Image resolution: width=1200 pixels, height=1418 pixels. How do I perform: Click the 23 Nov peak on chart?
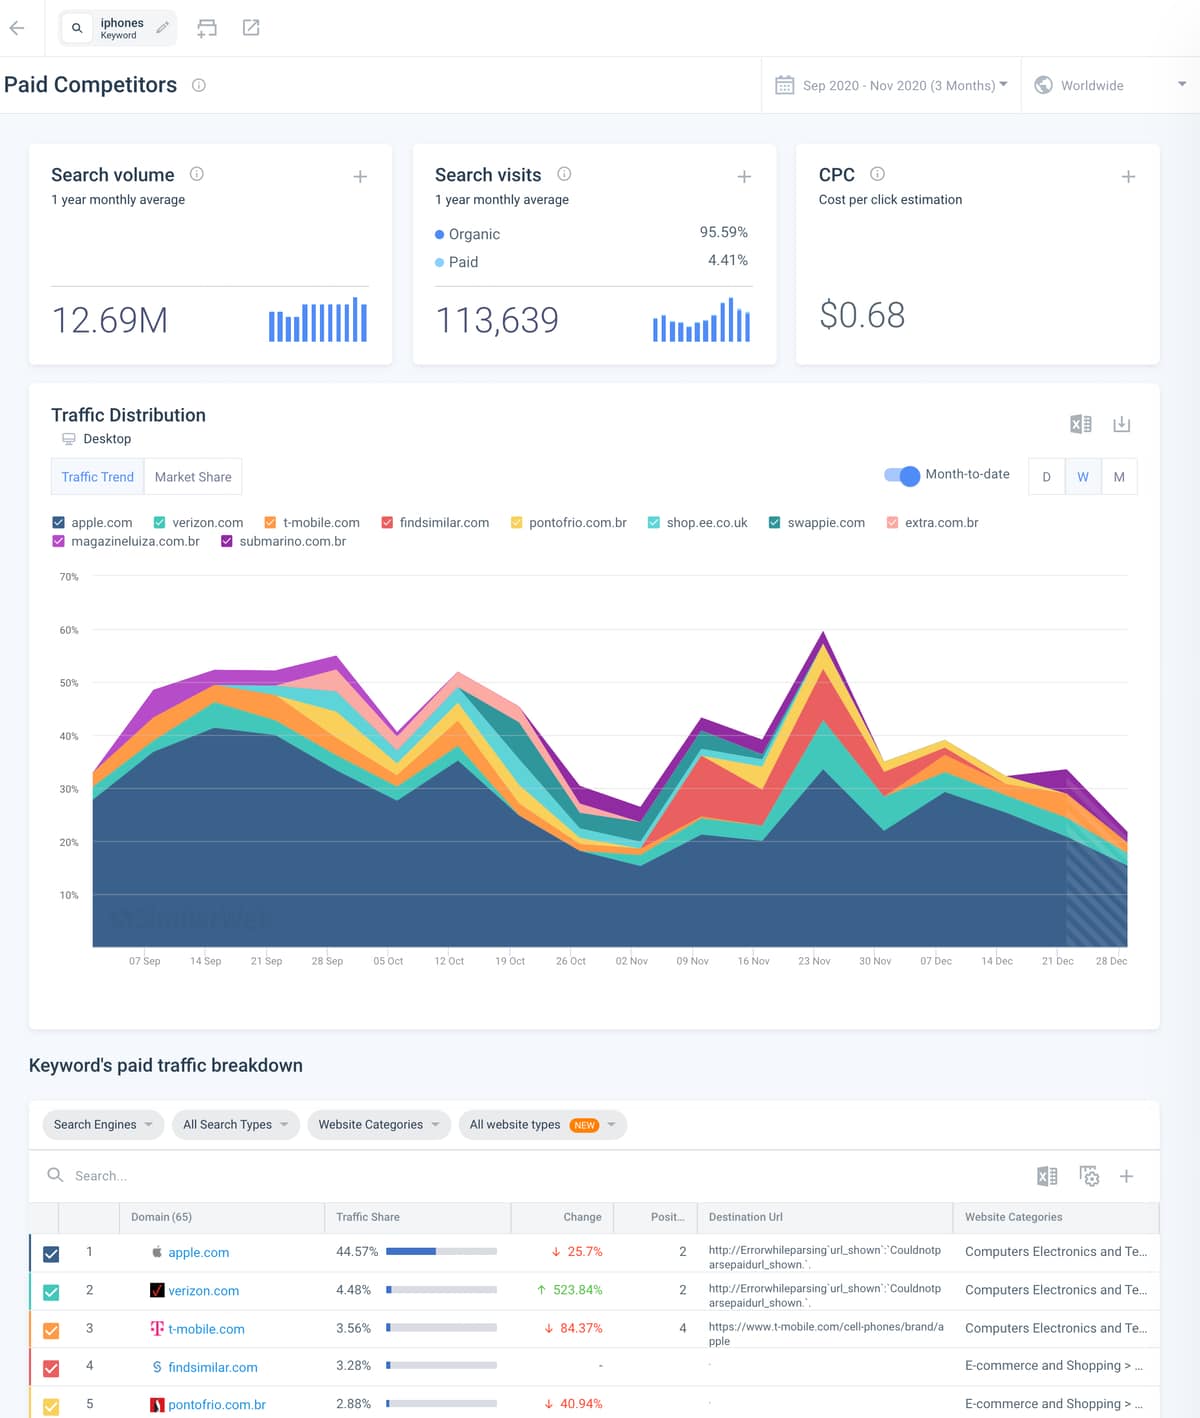coord(823,634)
